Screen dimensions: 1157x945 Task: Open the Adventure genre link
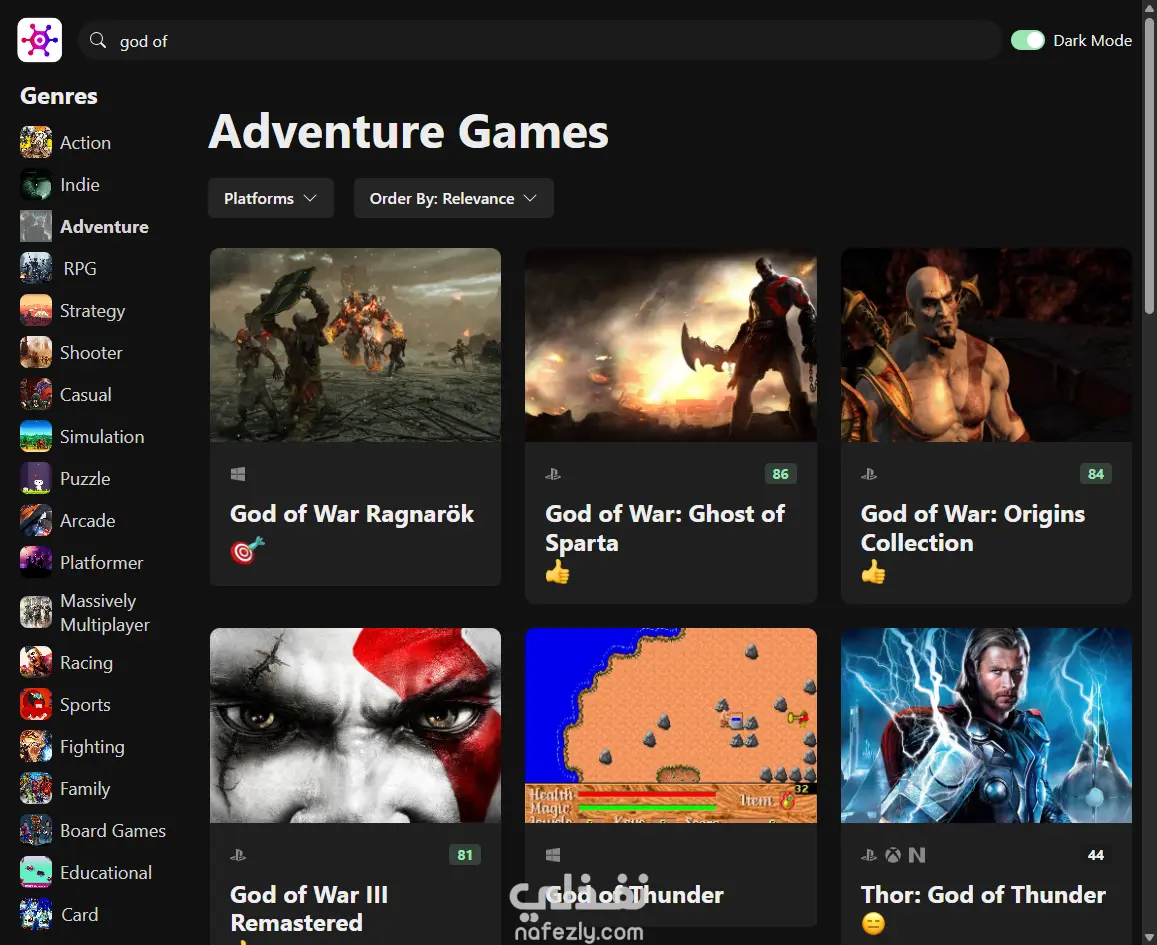(104, 226)
